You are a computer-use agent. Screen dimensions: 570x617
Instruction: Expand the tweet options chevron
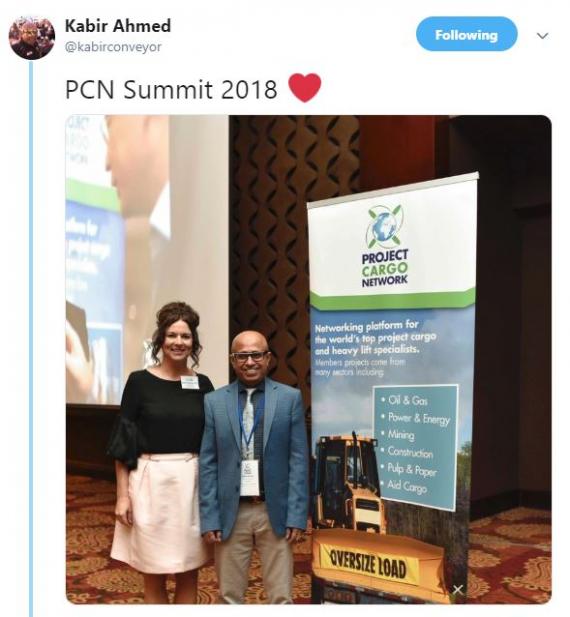(x=542, y=36)
